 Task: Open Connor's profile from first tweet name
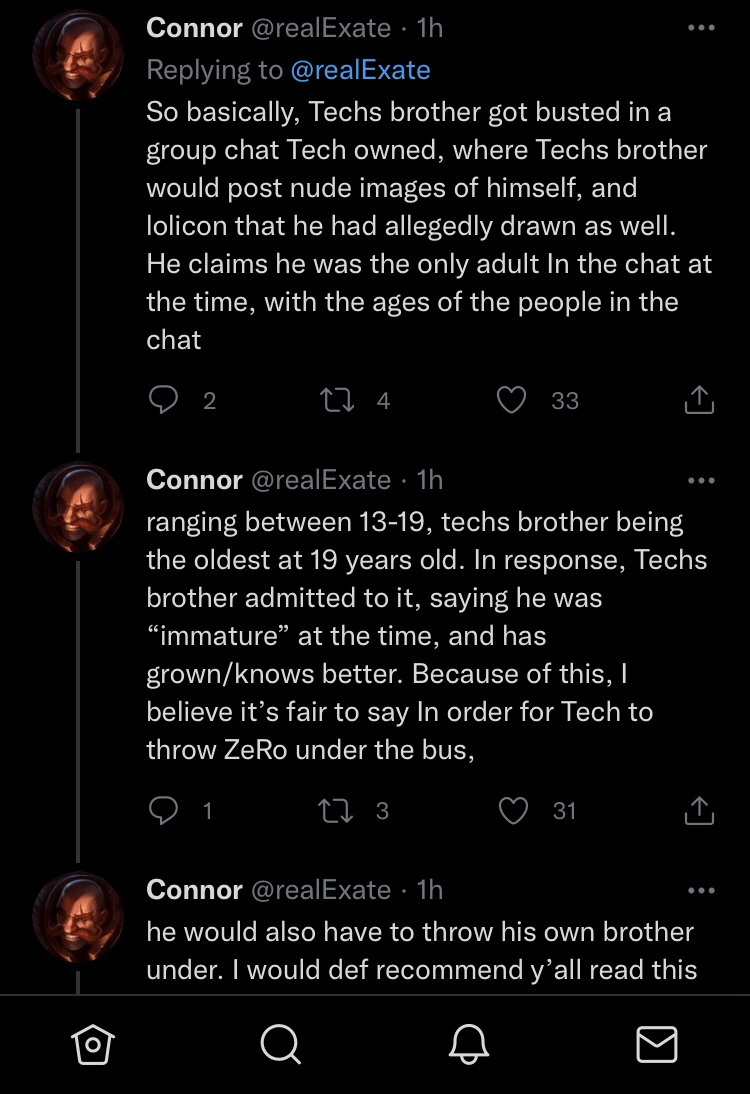coord(195,28)
